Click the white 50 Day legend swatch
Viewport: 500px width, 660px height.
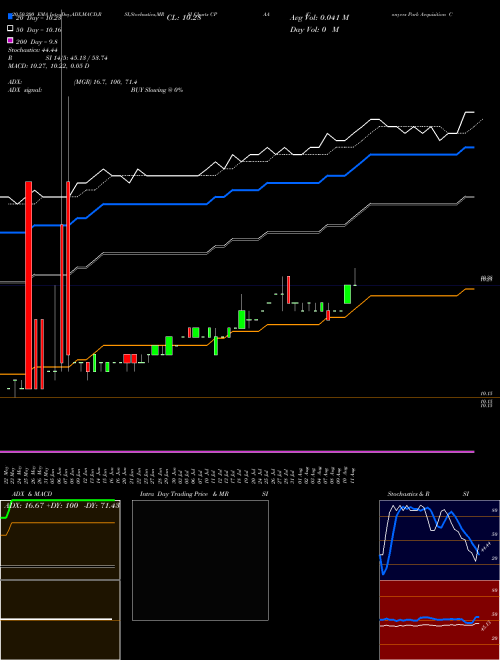[11, 29]
